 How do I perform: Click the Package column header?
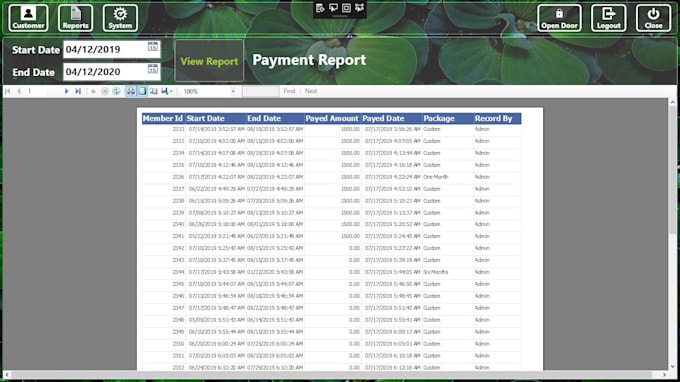point(448,118)
